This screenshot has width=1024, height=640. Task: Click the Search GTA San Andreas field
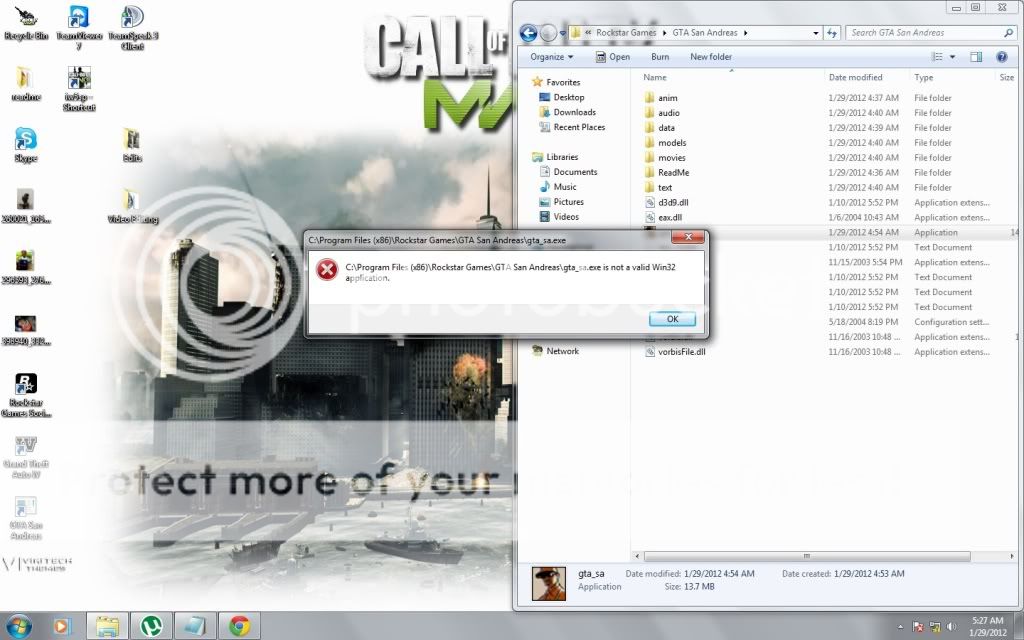coord(910,33)
